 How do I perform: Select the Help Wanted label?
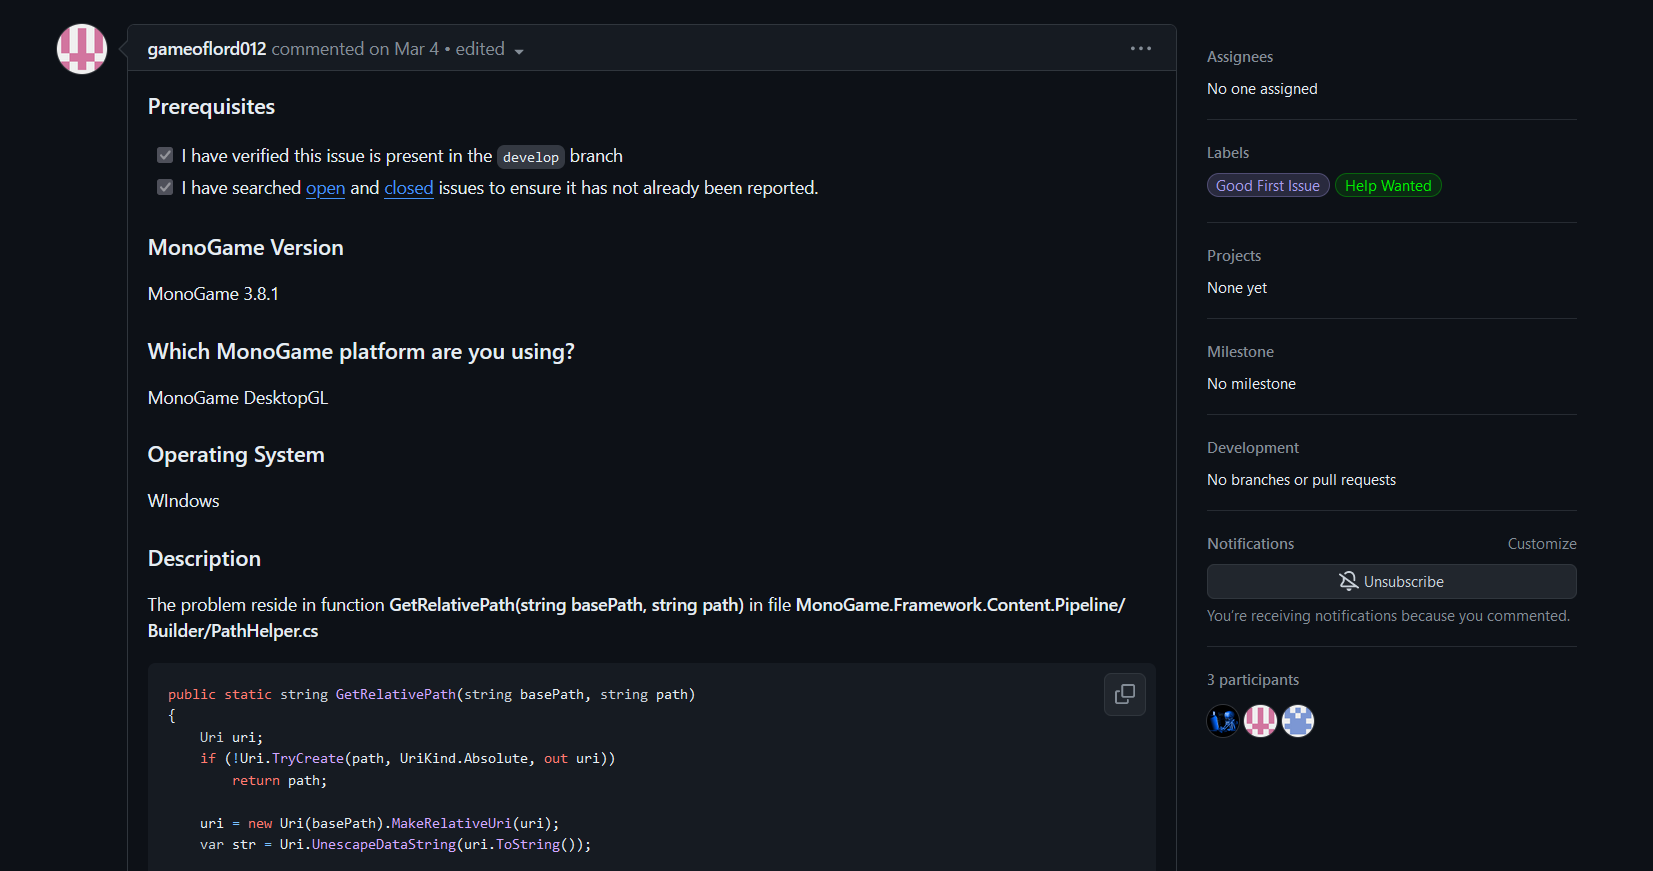[1388, 186]
